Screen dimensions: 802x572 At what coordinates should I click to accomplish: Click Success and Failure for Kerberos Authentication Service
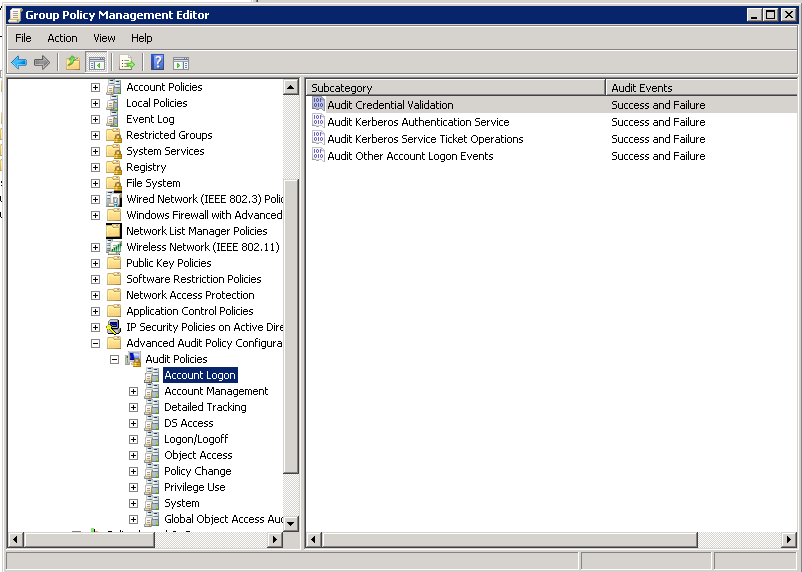pyautogui.click(x=658, y=122)
